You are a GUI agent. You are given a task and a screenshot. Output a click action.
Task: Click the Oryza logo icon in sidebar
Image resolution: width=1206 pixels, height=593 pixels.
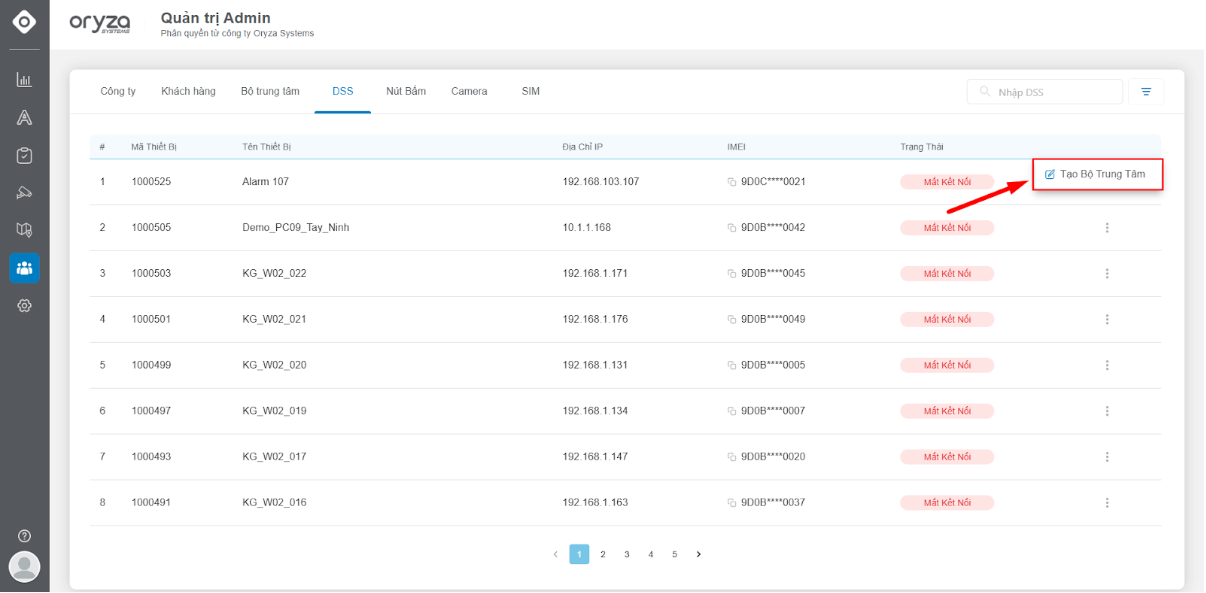(x=24, y=22)
